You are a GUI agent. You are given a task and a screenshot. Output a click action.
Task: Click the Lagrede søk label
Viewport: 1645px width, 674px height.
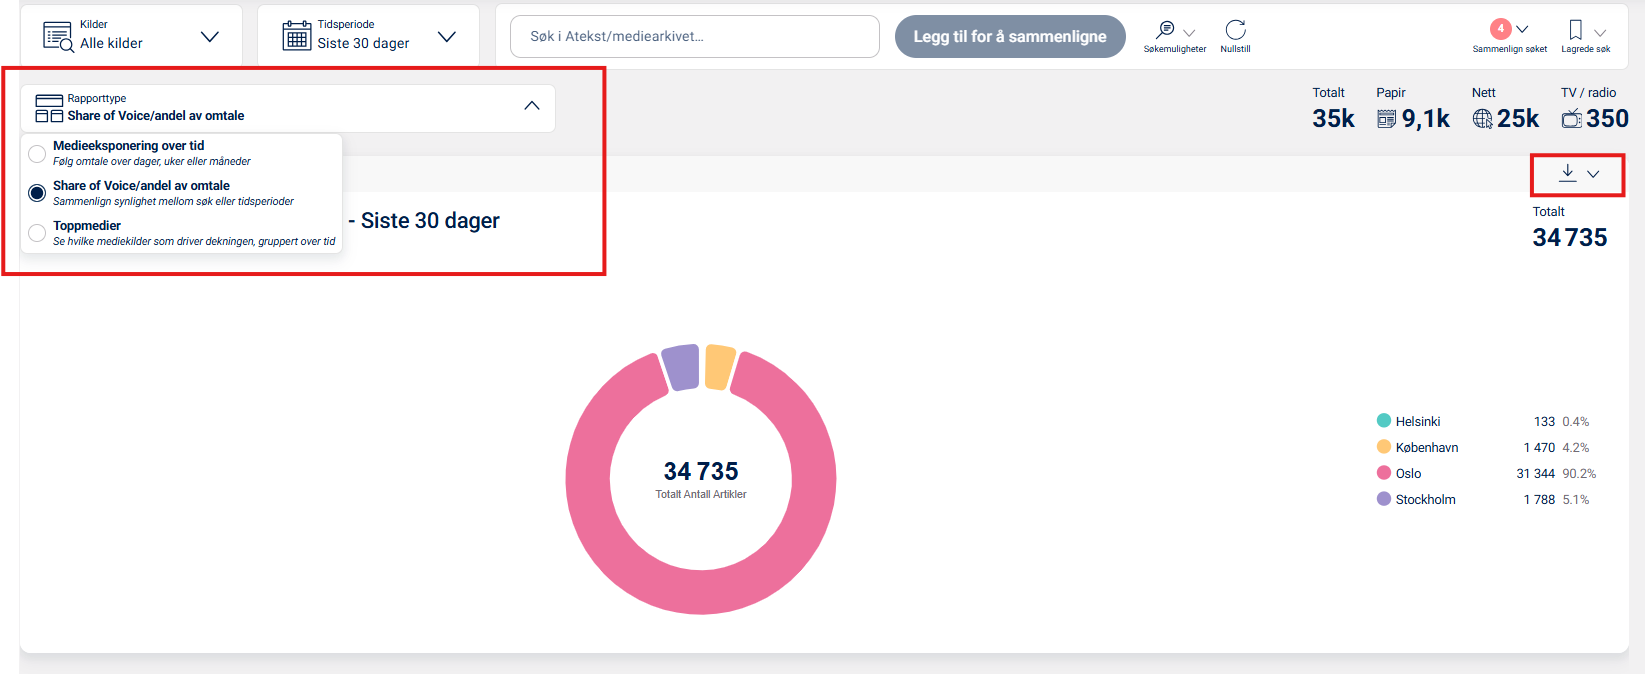1586,49
